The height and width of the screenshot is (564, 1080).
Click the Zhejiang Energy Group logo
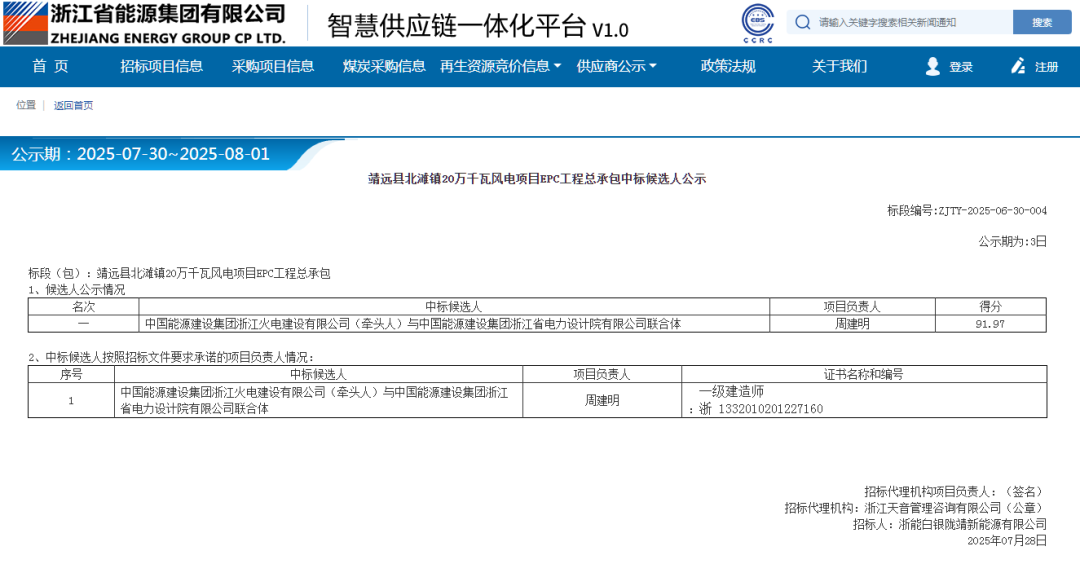tap(145, 23)
